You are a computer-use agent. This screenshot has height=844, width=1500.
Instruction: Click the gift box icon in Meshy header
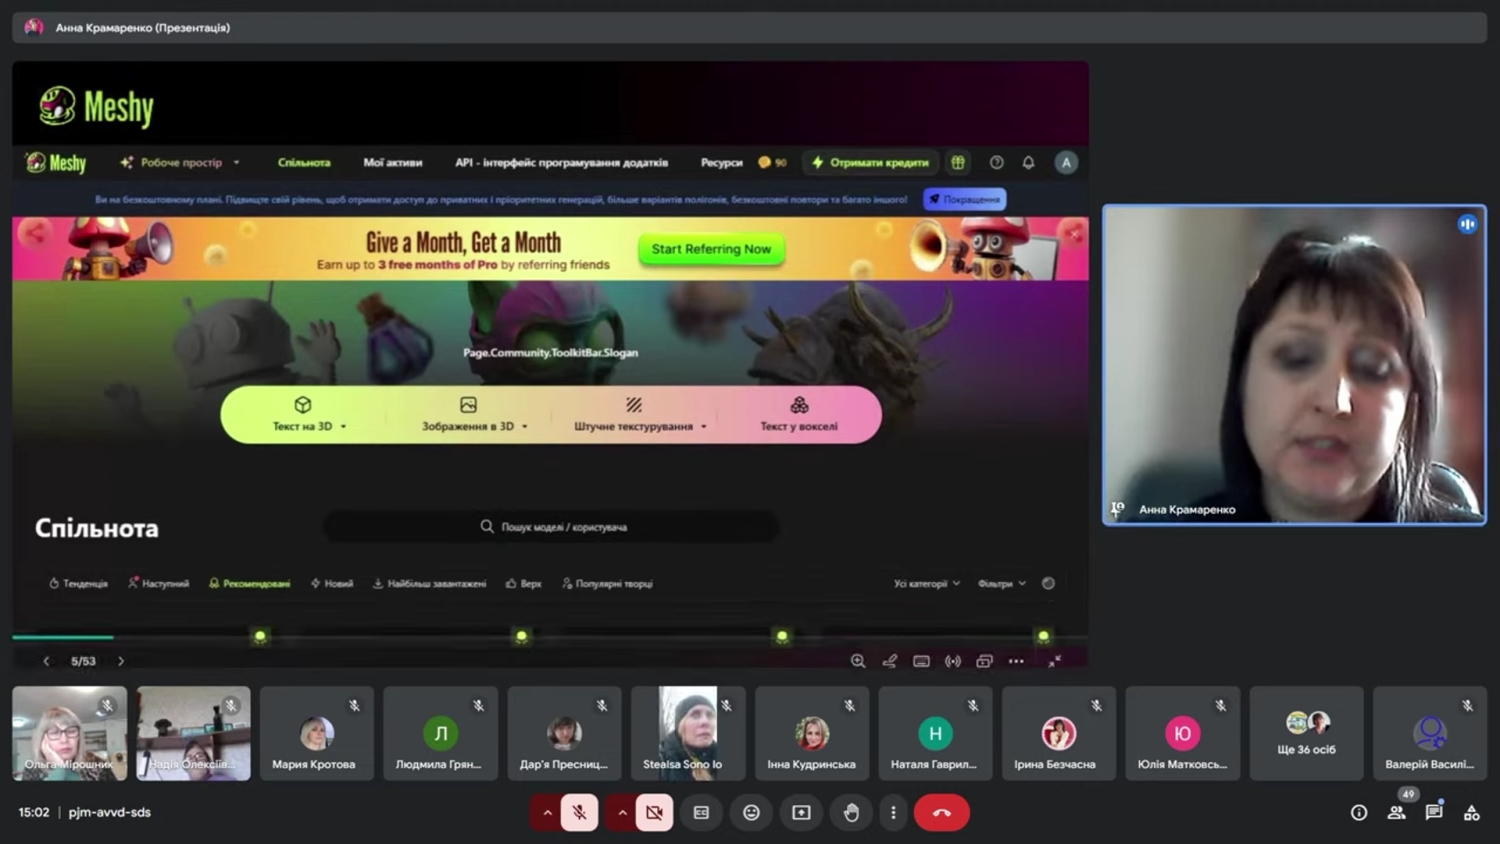(x=958, y=162)
